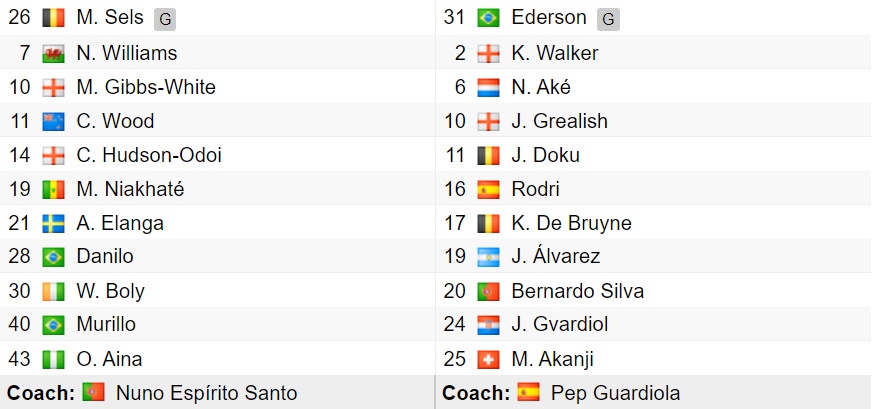Click the Argentina flag beside J. Álvarez
This screenshot has height=409, width=873.
click(x=488, y=257)
